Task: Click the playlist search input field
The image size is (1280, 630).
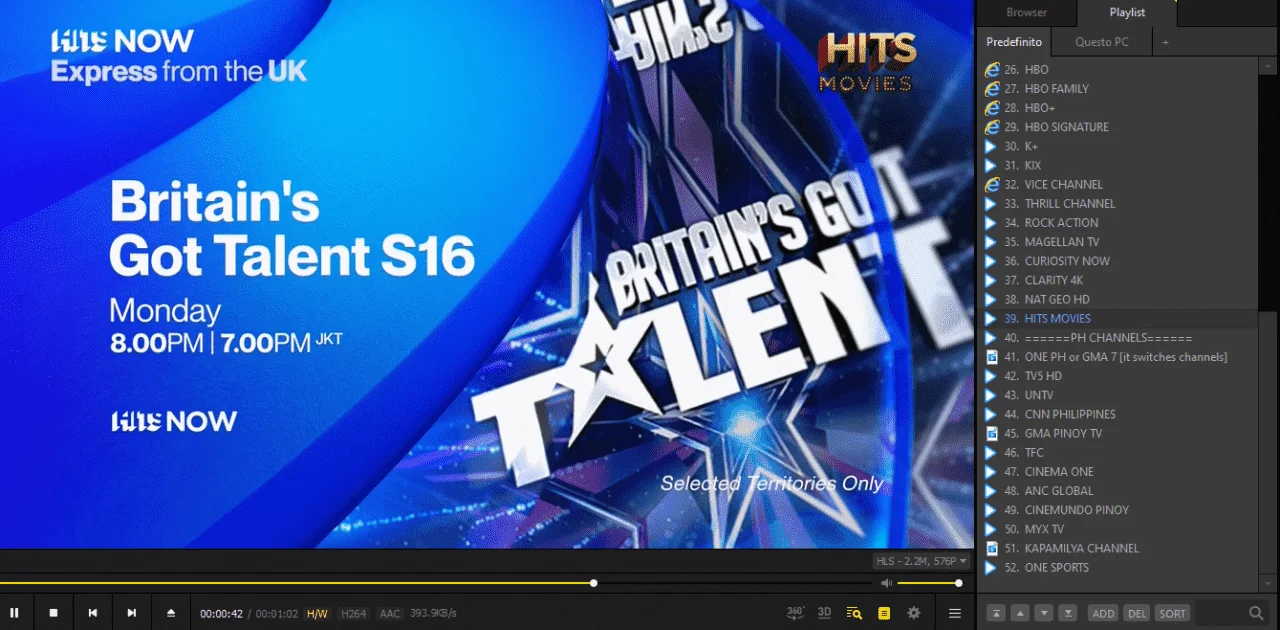Action: click(1220, 613)
